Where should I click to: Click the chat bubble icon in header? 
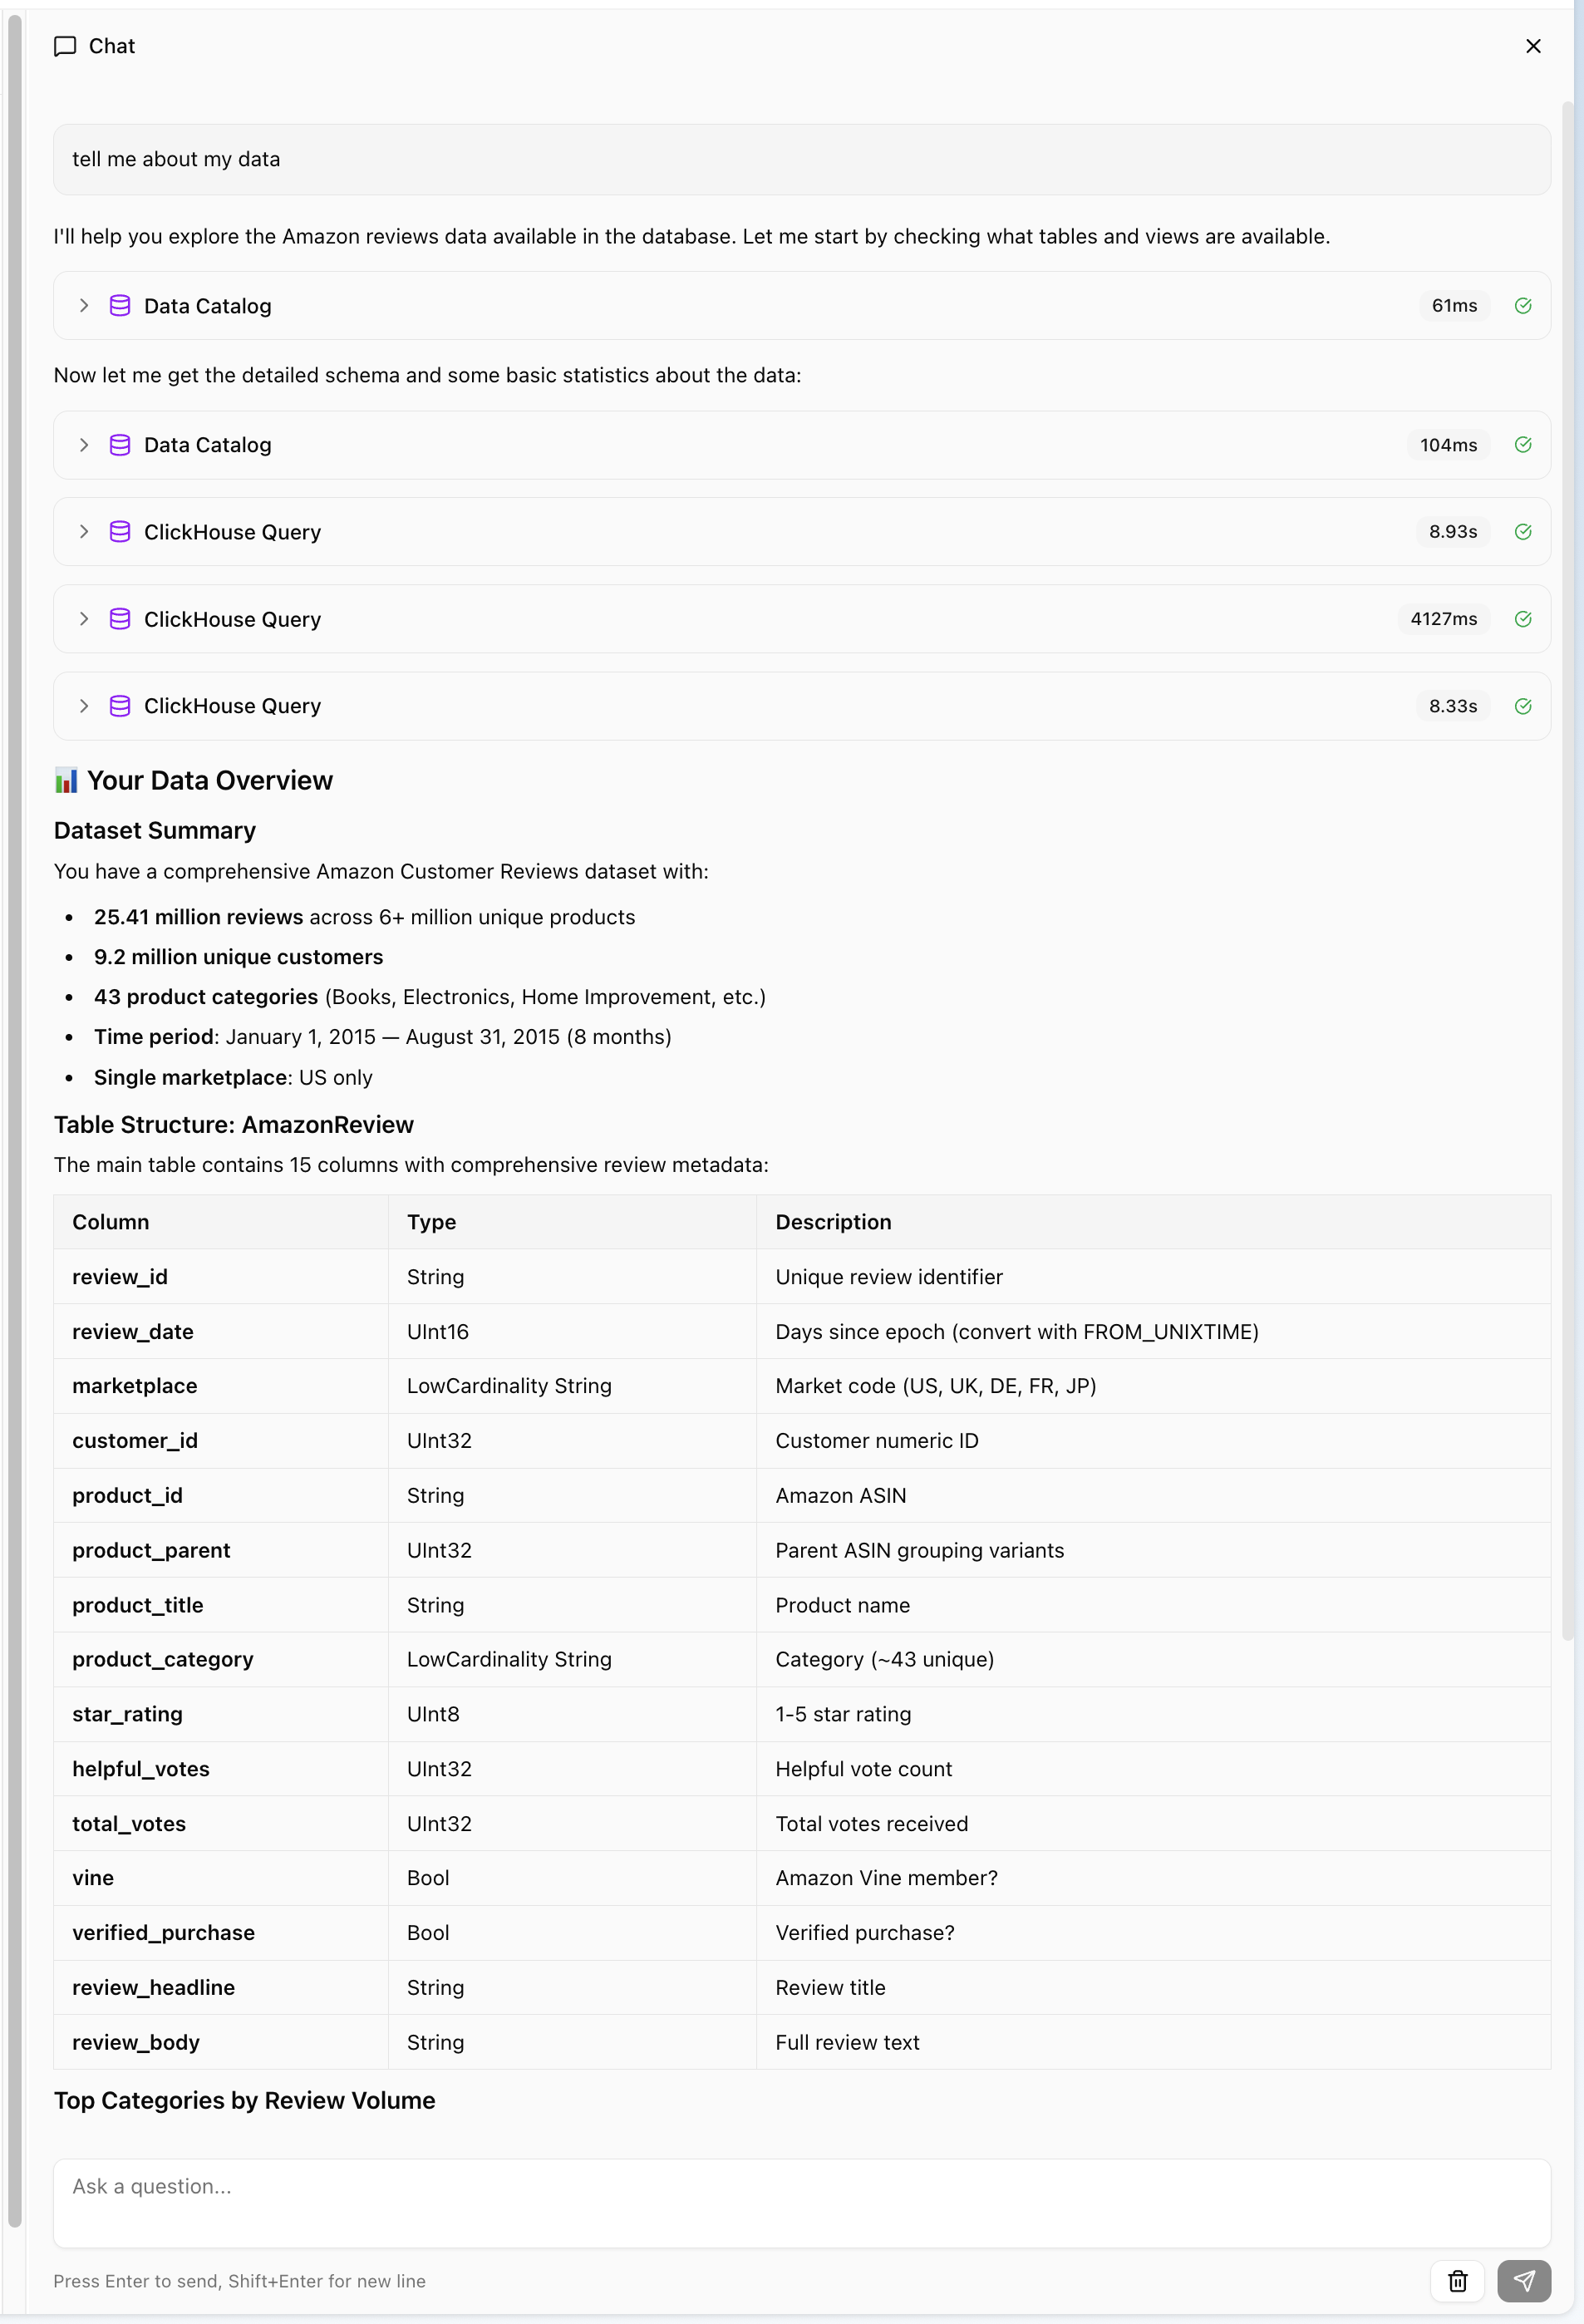coord(65,46)
